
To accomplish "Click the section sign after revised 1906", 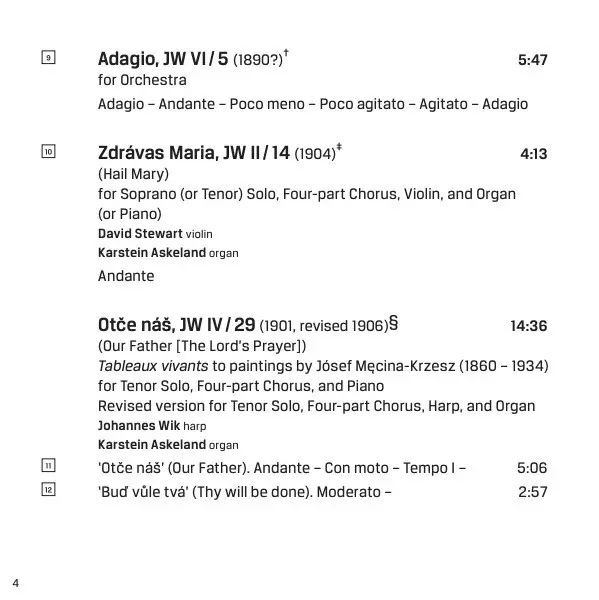I will point(393,323).
